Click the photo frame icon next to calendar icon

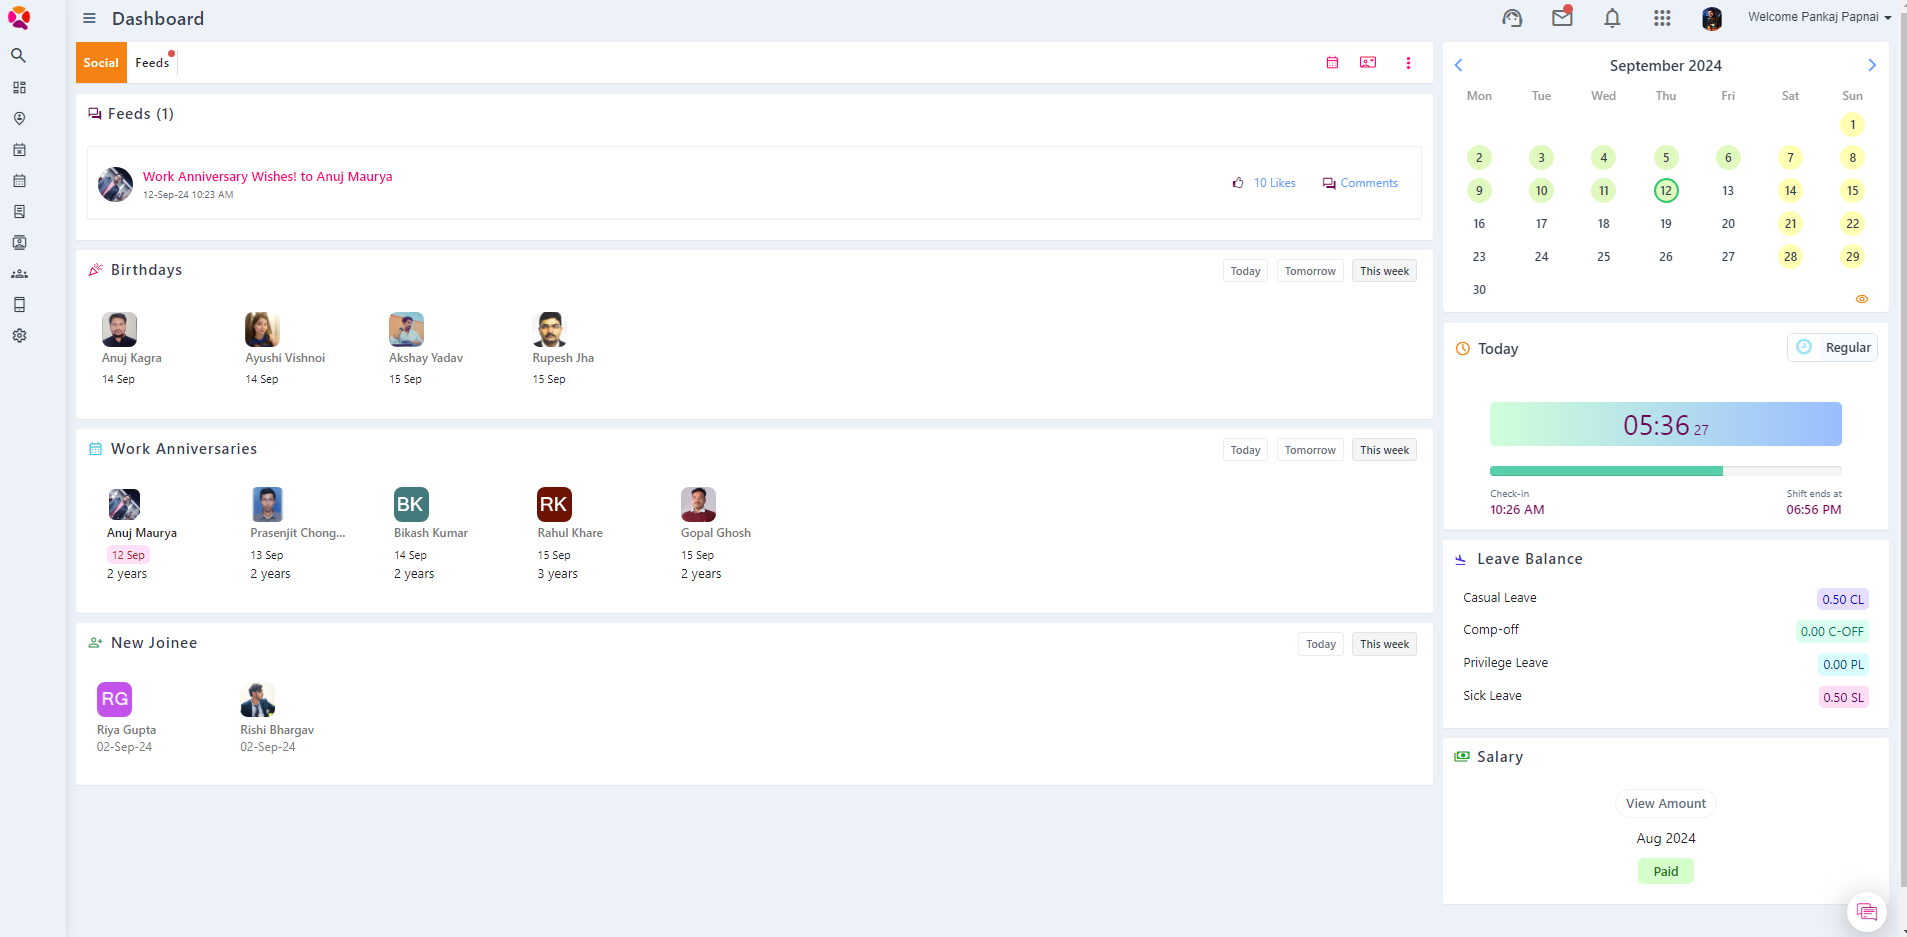(x=1368, y=62)
